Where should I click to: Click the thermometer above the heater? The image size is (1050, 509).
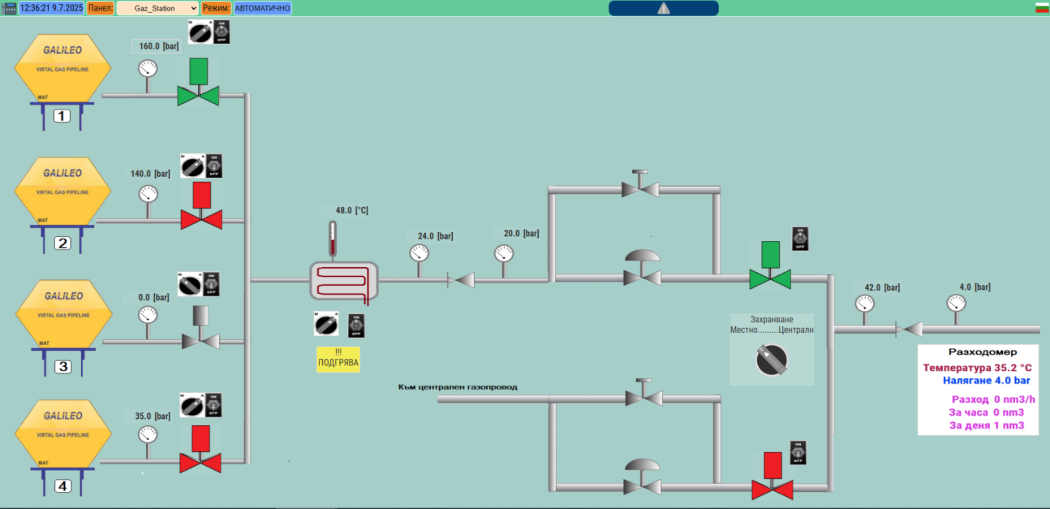333,239
